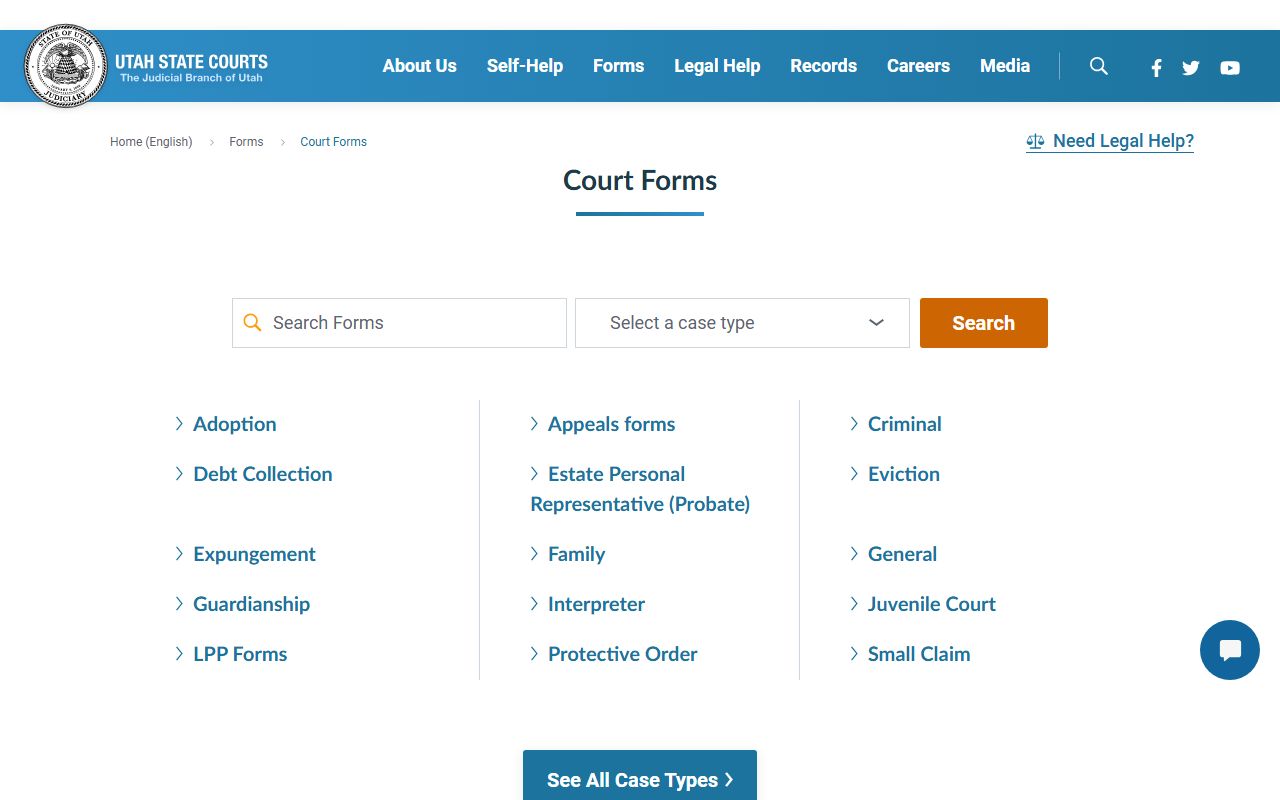Click the Court Forms breadcrumb
This screenshot has width=1280, height=800.
pos(334,142)
